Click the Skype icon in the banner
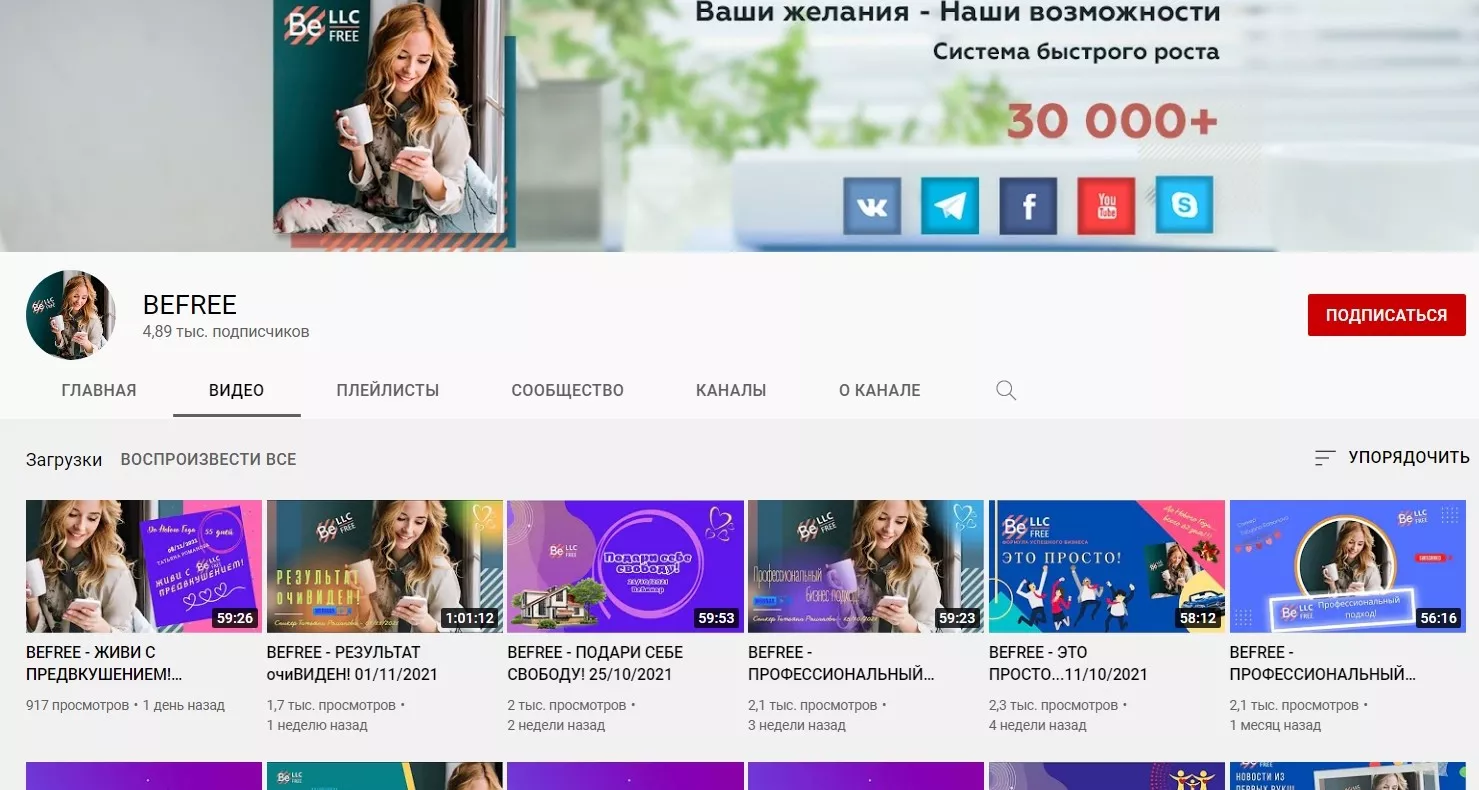This screenshot has width=1479, height=790. [1184, 206]
